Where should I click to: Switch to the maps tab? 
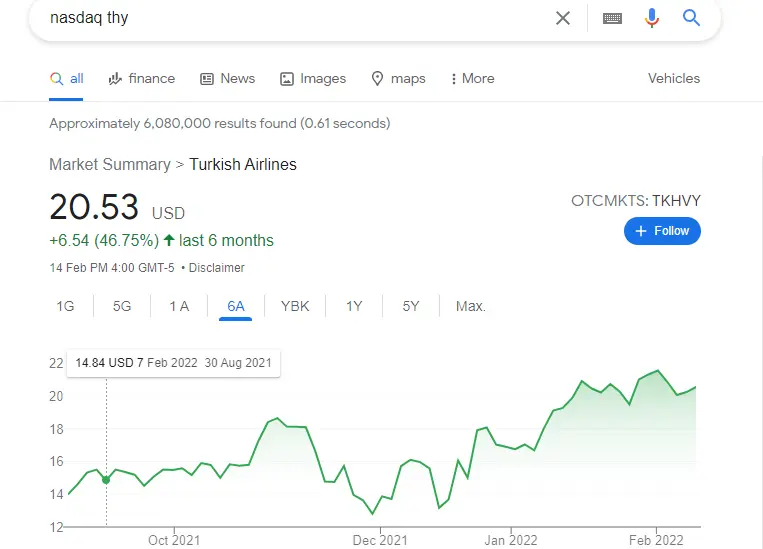coord(398,78)
